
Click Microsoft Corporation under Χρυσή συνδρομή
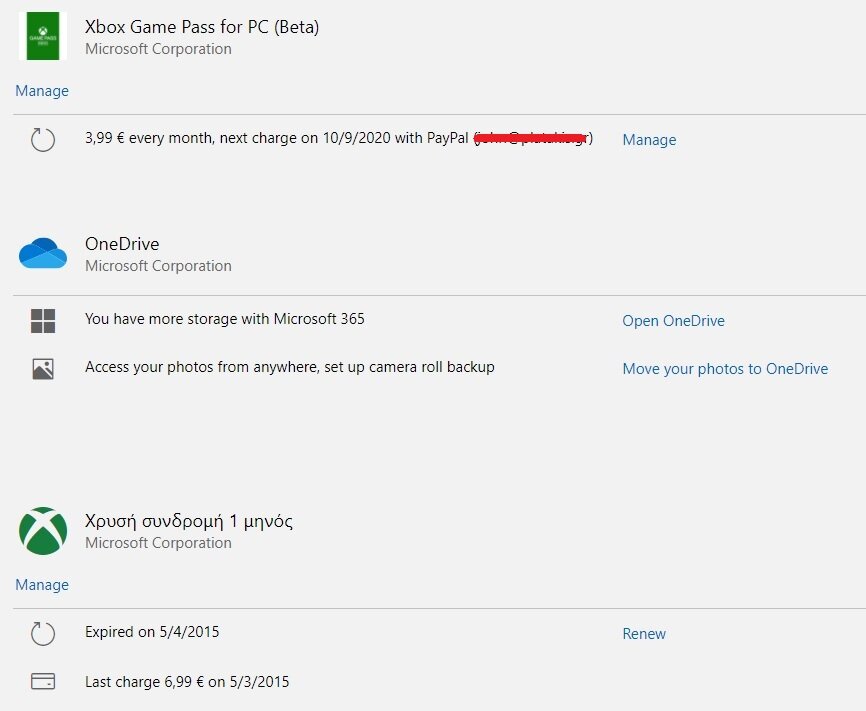pos(159,543)
